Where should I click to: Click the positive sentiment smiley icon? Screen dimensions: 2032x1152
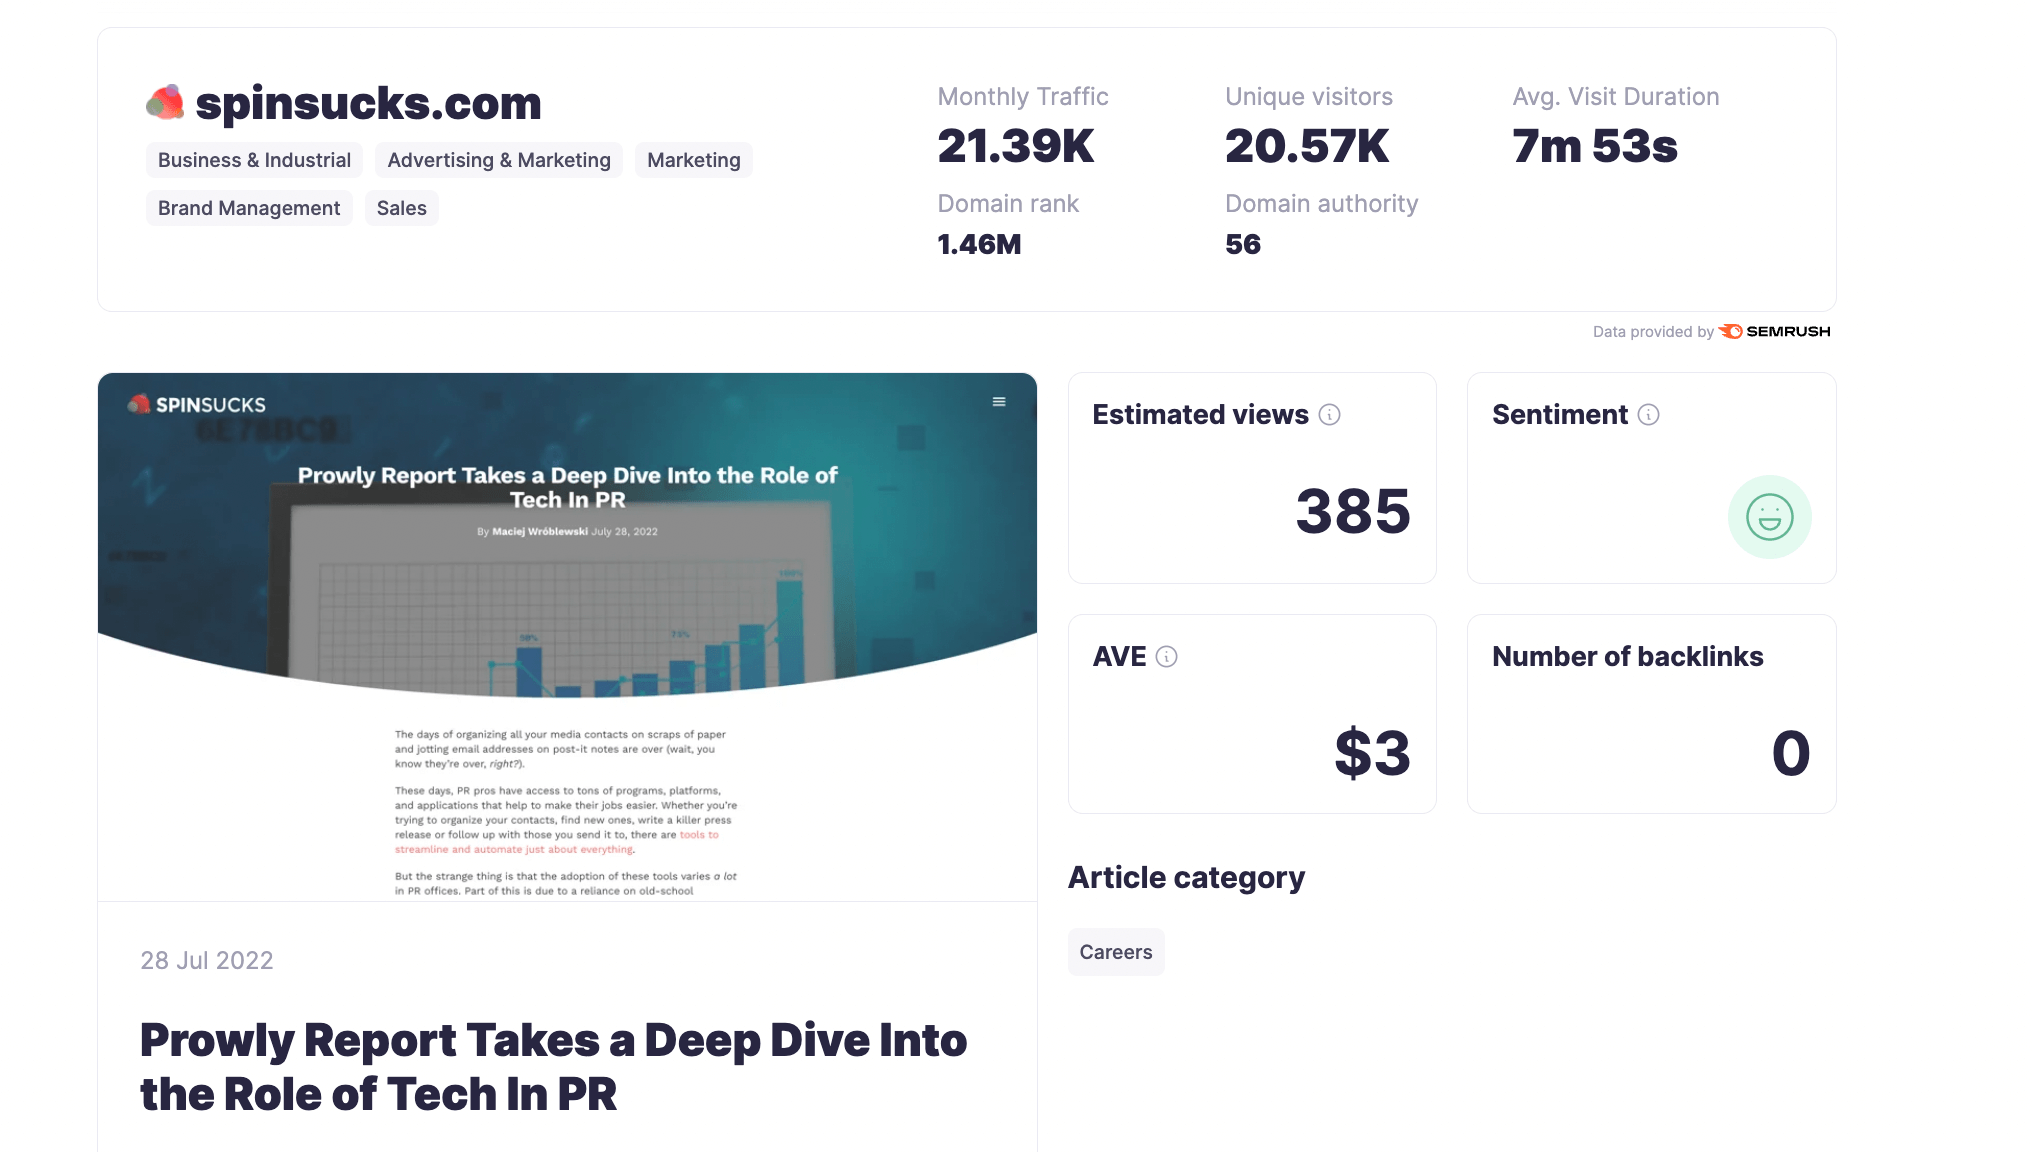pyautogui.click(x=1770, y=518)
